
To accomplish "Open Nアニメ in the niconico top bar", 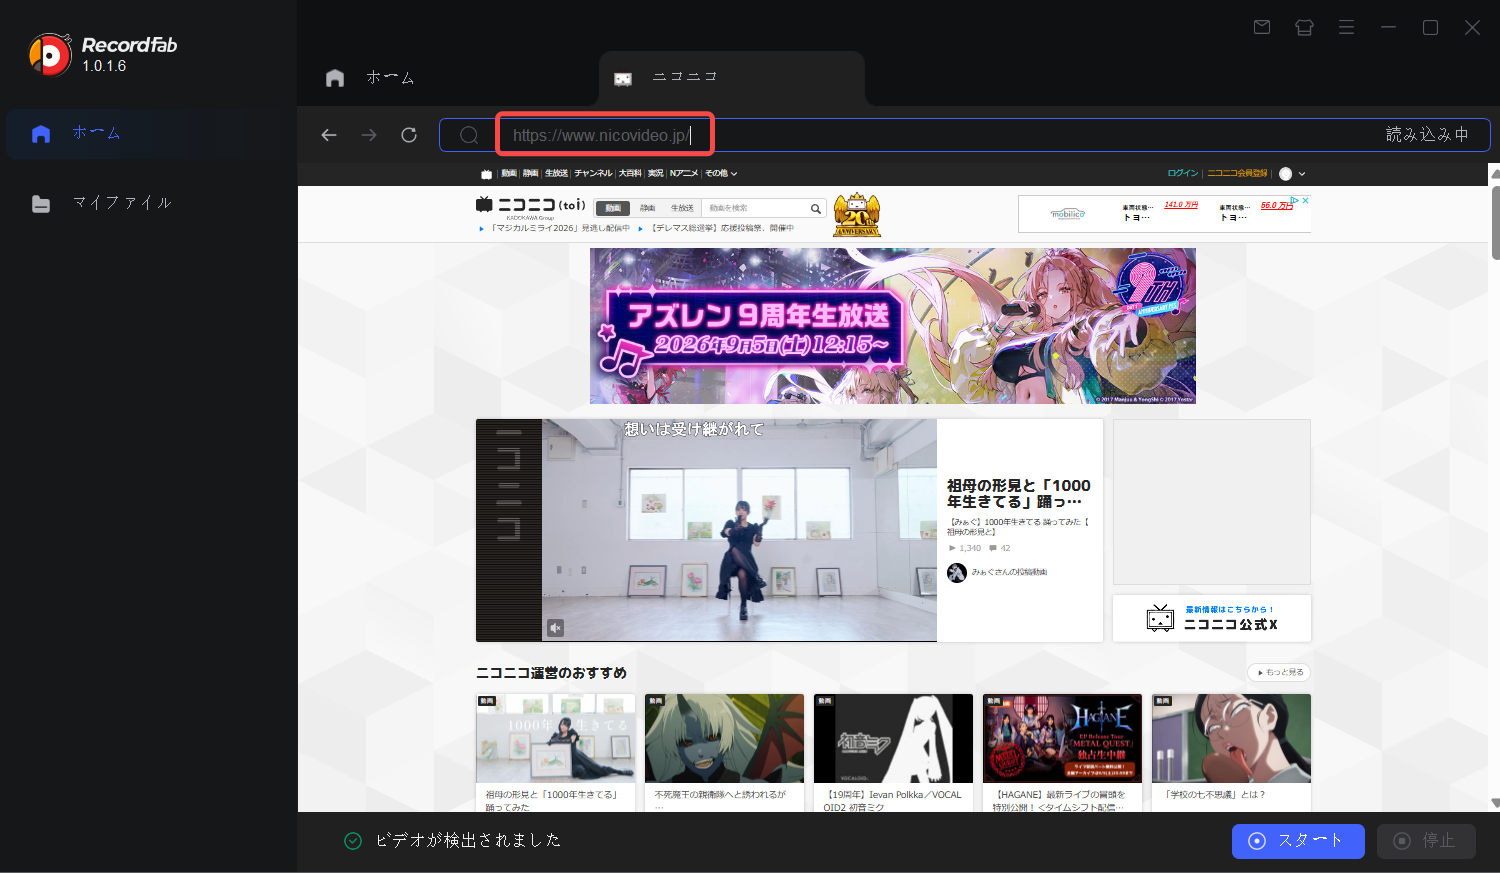I will point(684,174).
